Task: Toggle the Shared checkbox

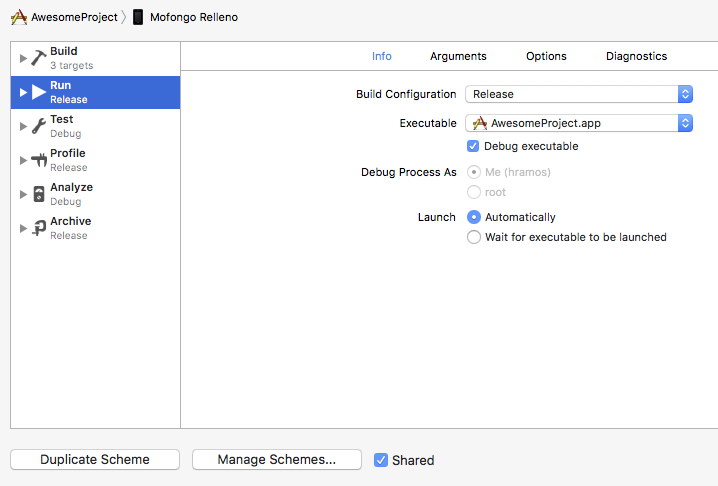Action: 381,460
